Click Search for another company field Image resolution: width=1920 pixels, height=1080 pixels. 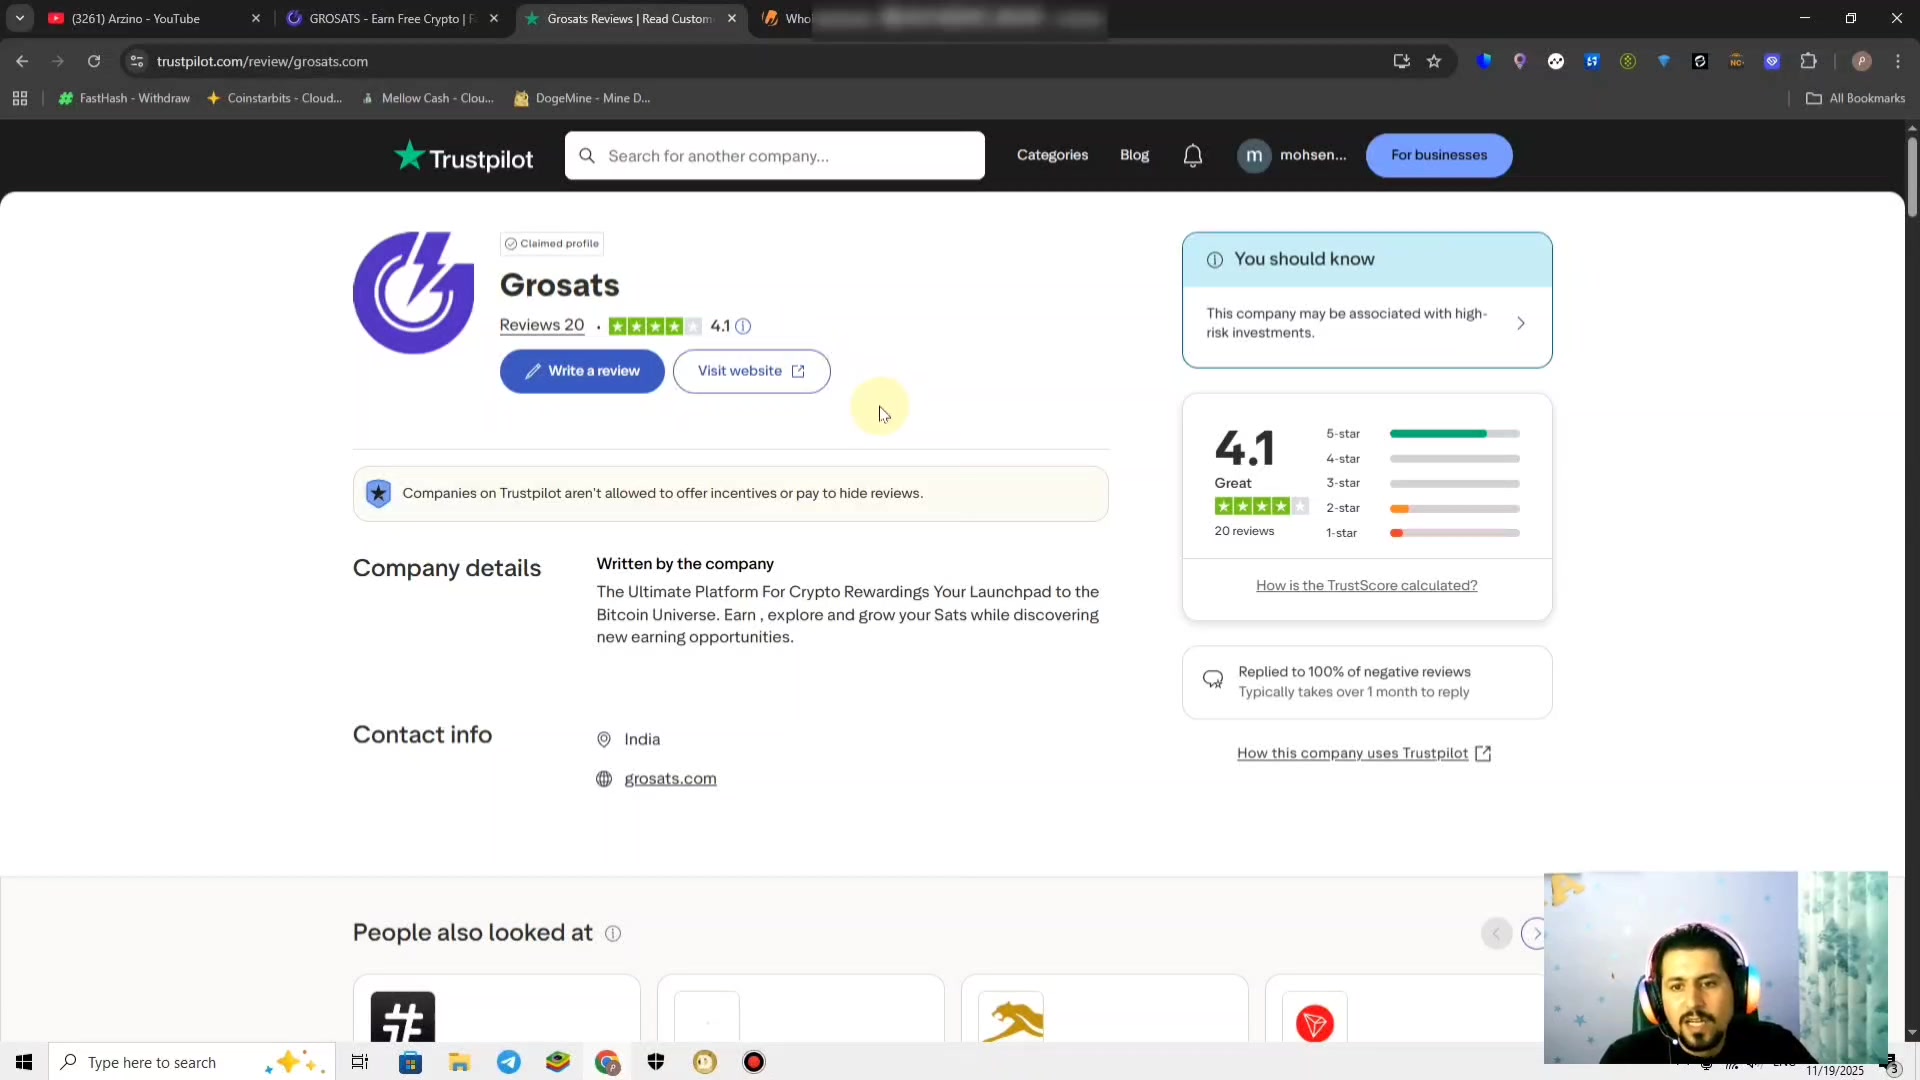tap(774, 155)
